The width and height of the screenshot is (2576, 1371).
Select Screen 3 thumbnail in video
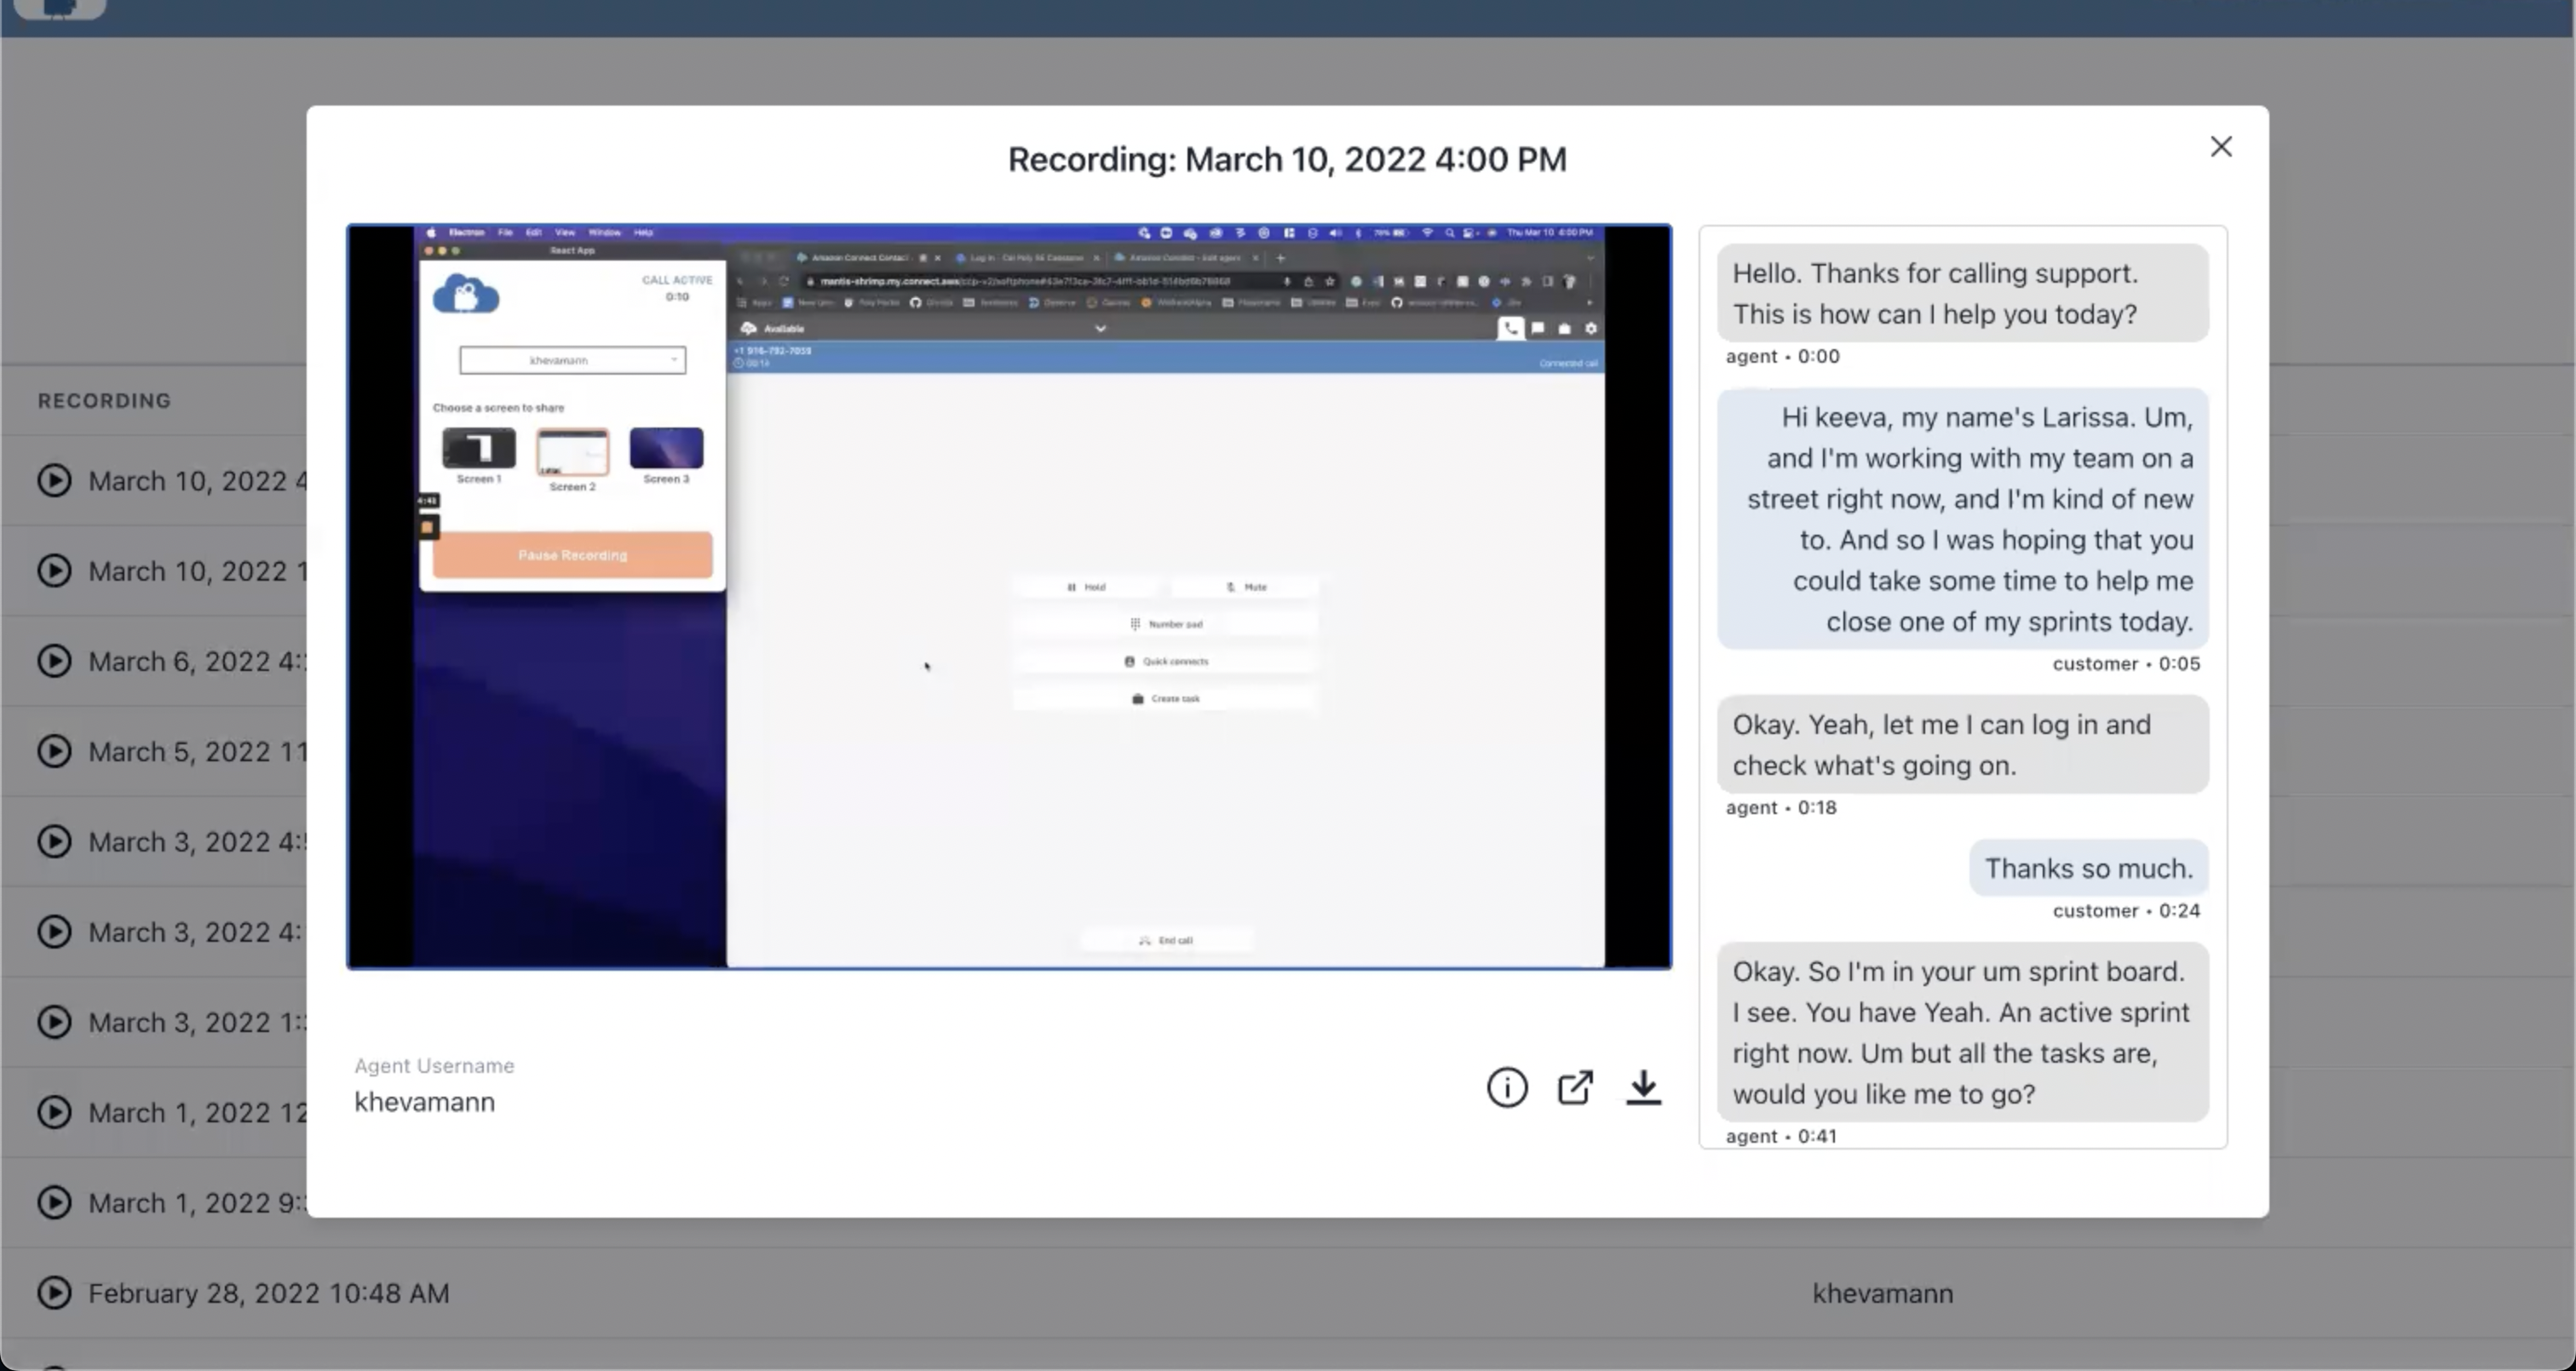(666, 448)
